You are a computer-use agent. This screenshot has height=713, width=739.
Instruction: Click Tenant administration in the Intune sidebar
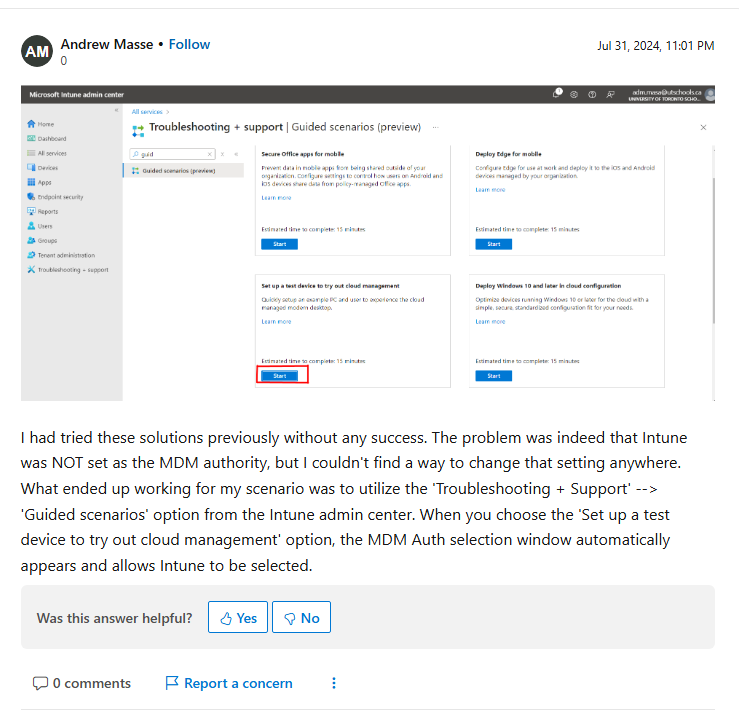tap(61, 255)
